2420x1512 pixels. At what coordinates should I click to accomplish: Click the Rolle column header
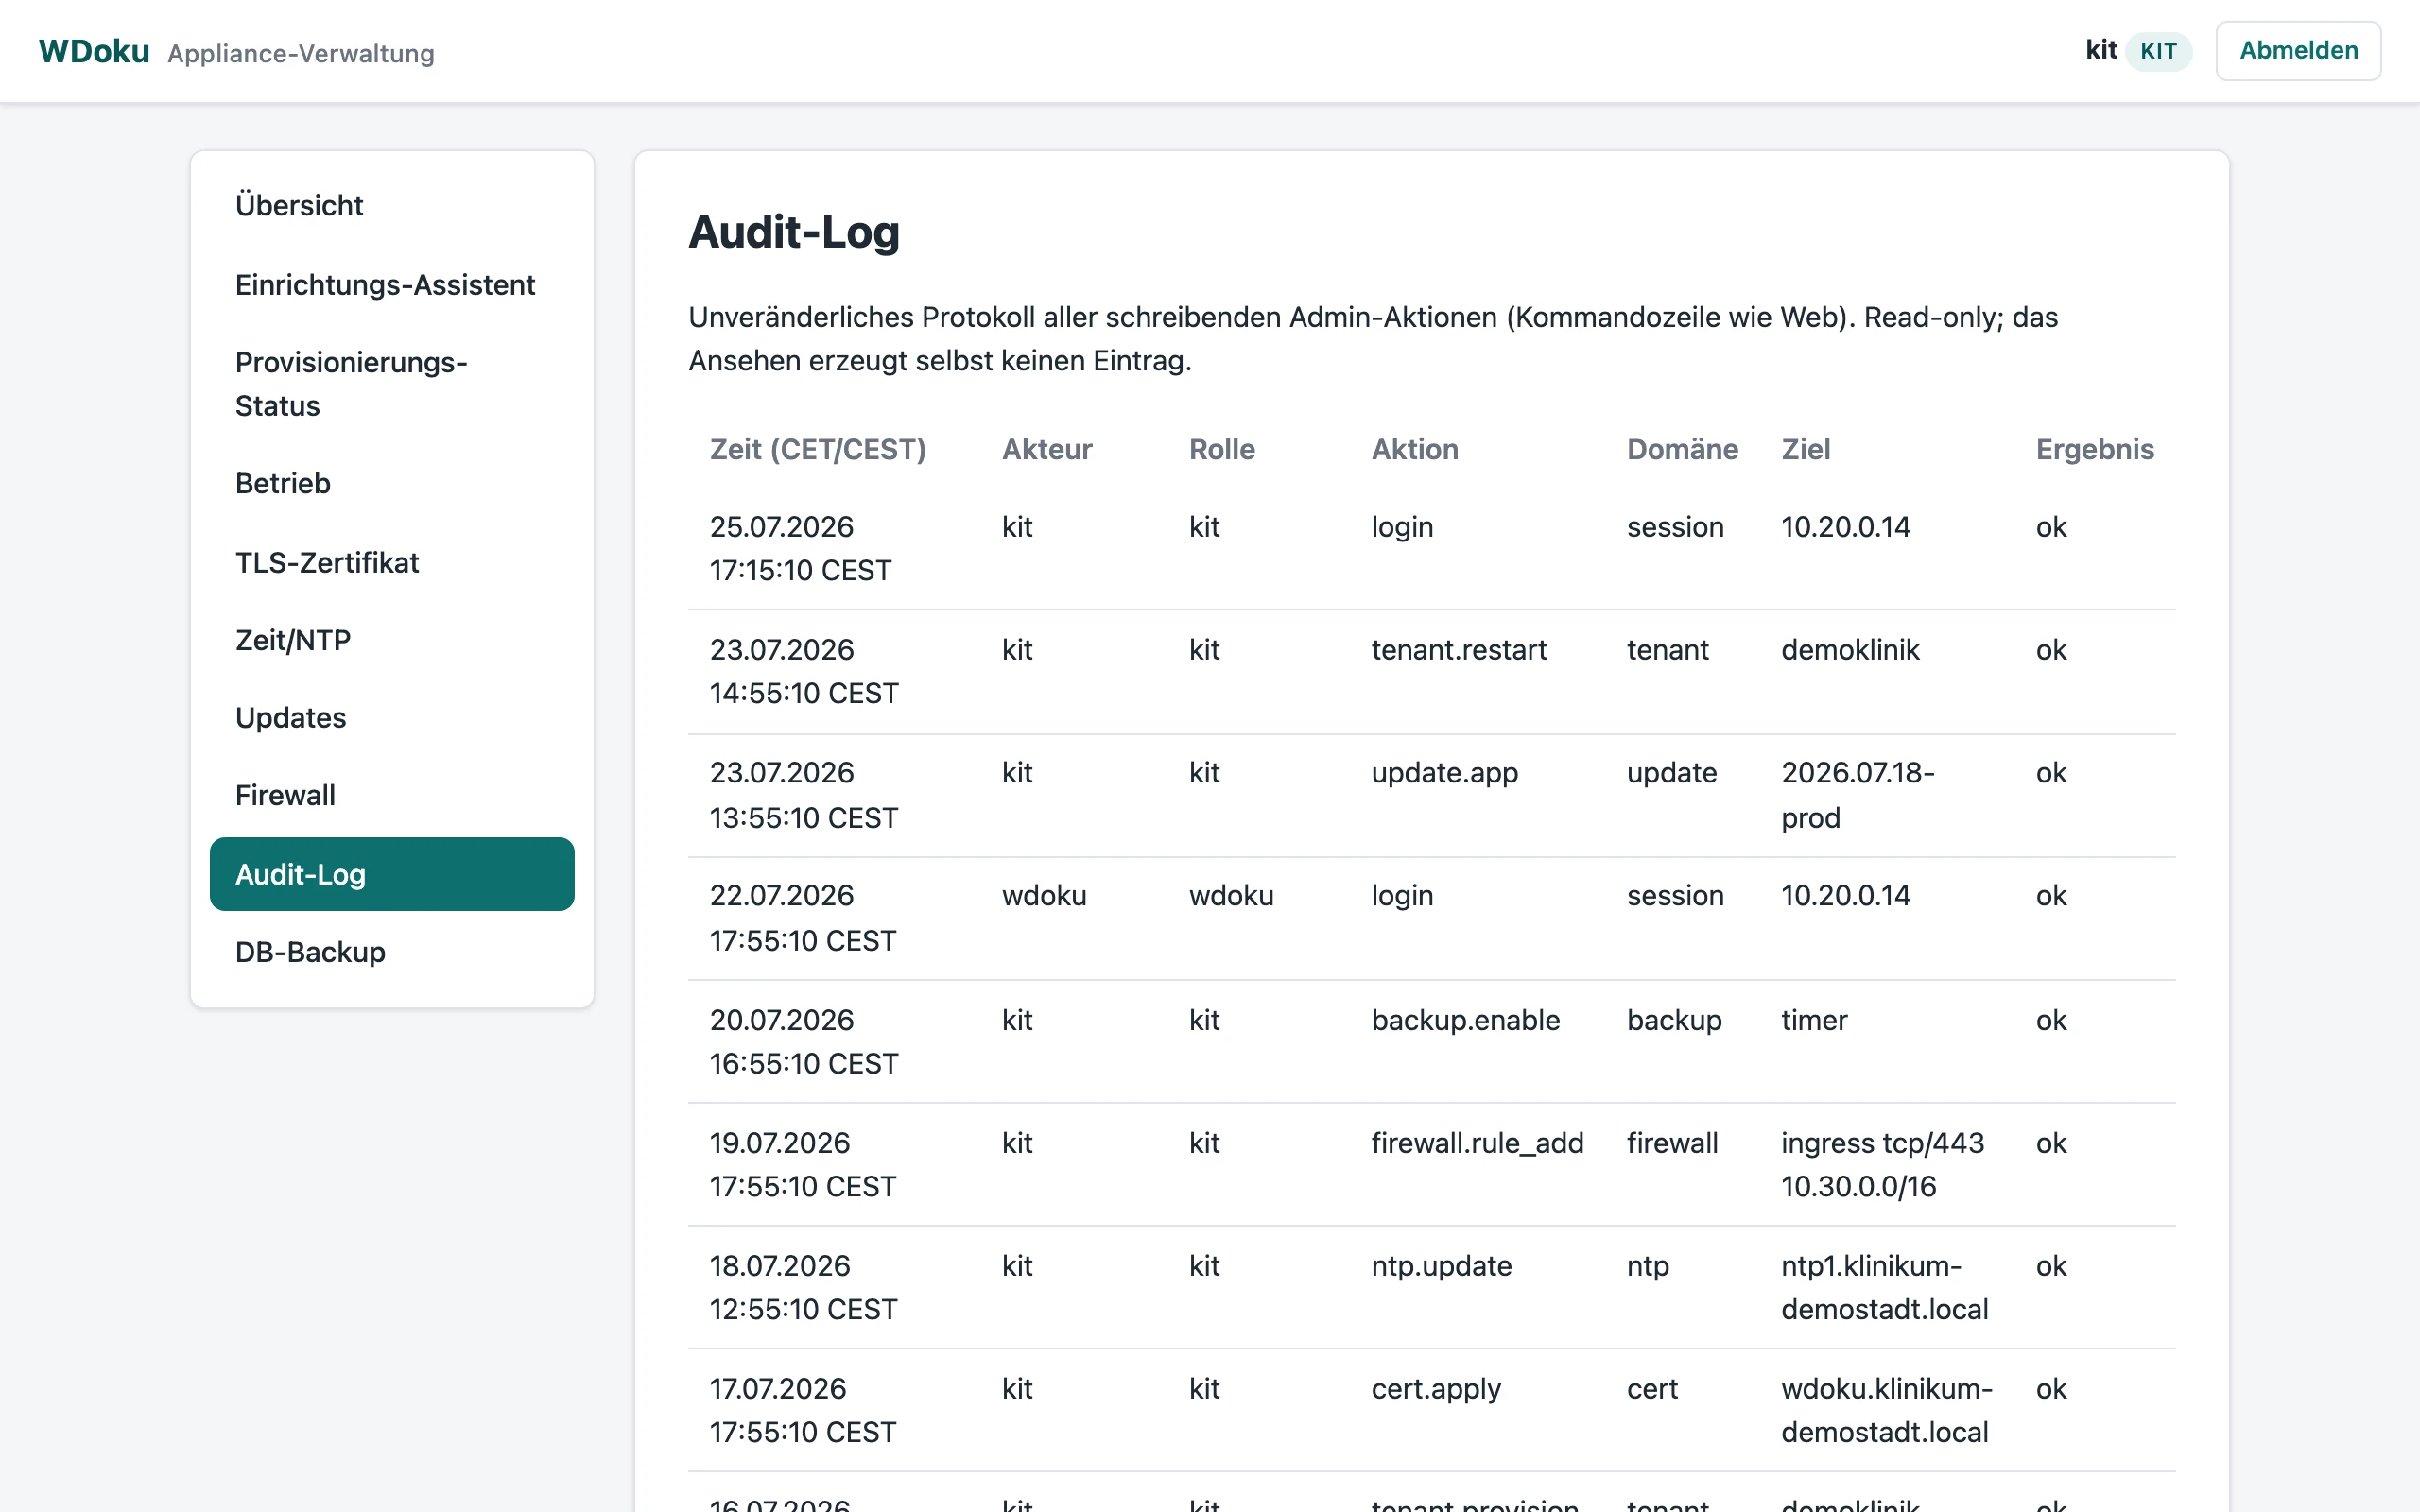pos(1222,449)
